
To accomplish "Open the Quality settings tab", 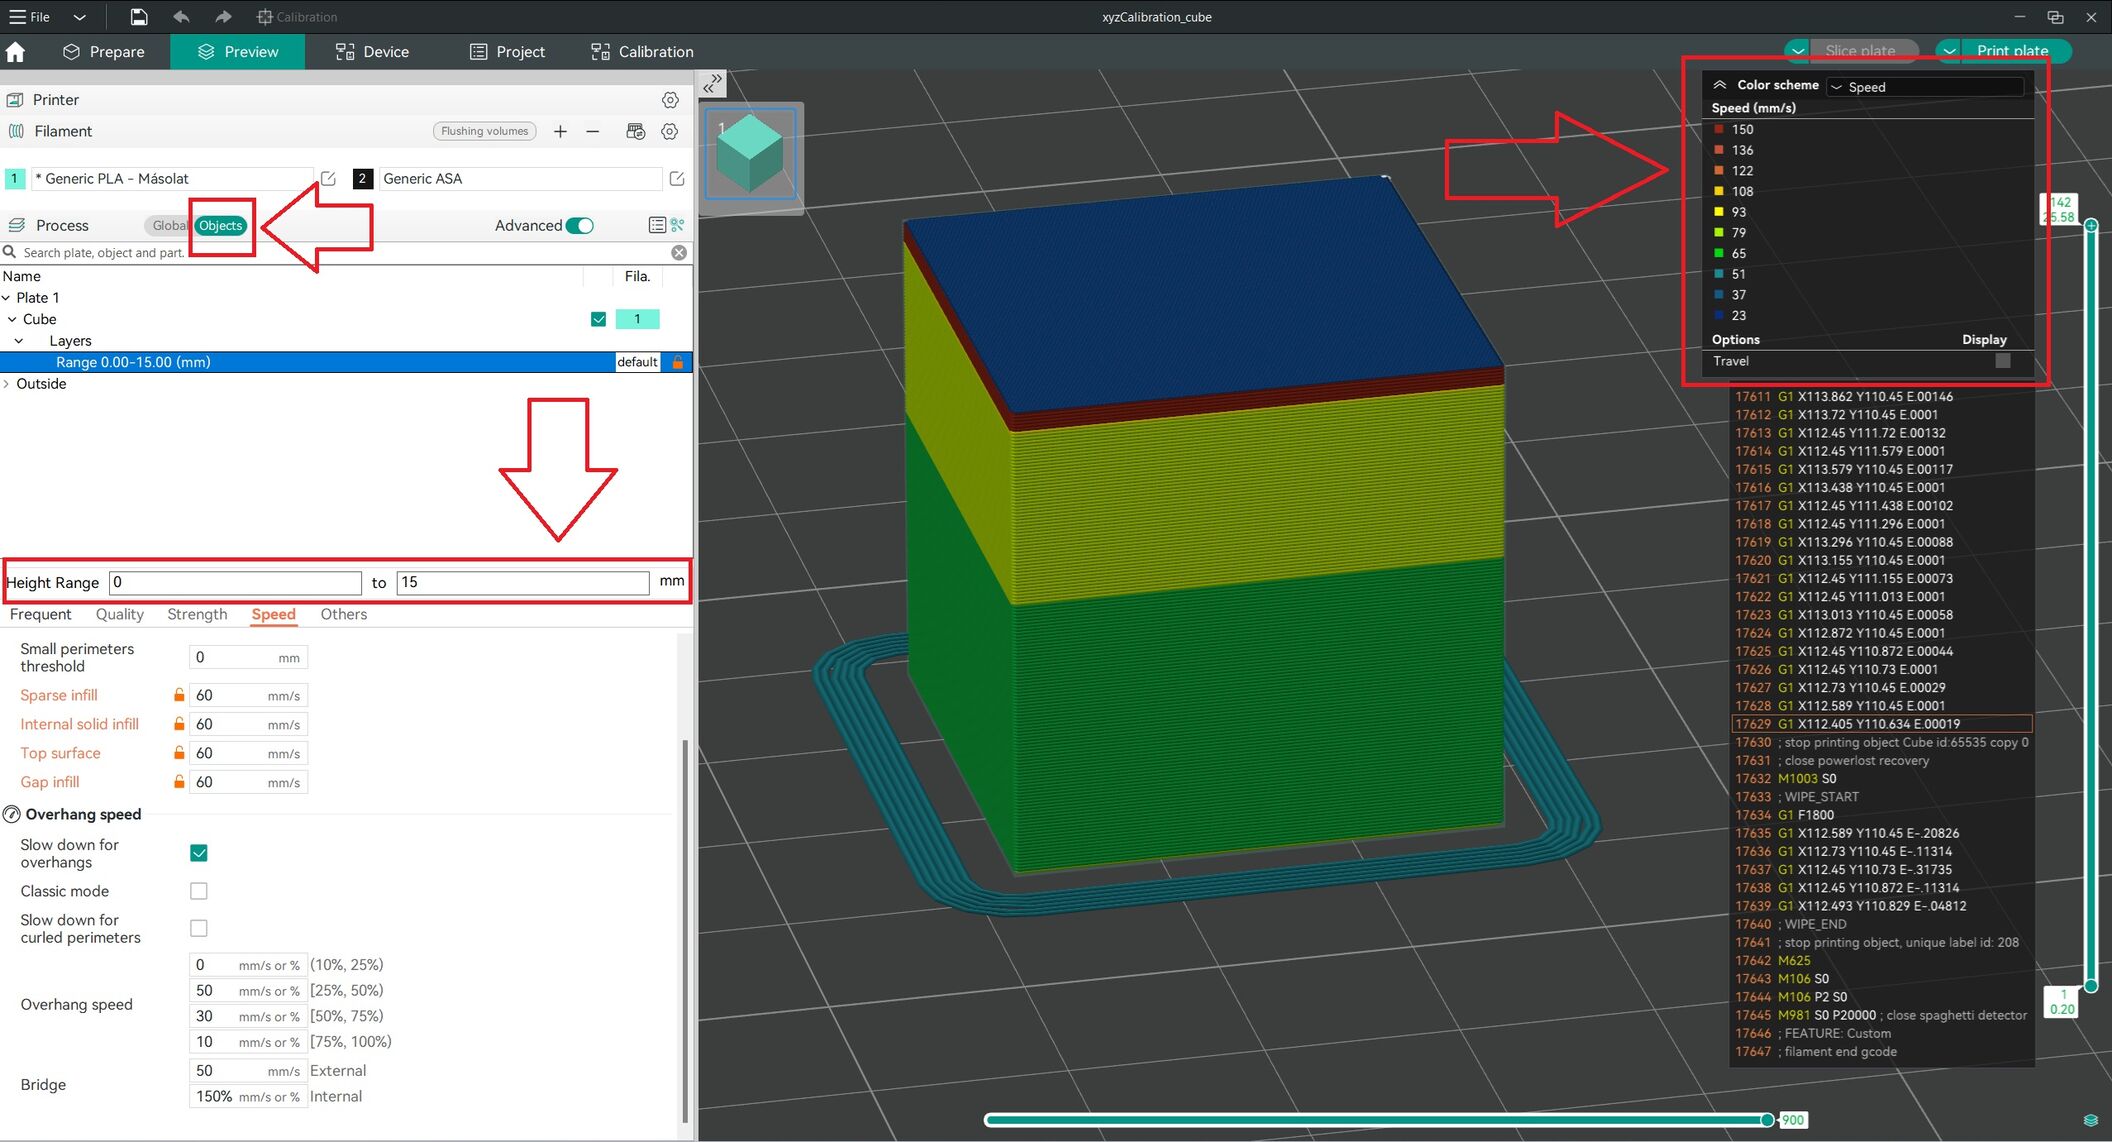I will [x=120, y=614].
